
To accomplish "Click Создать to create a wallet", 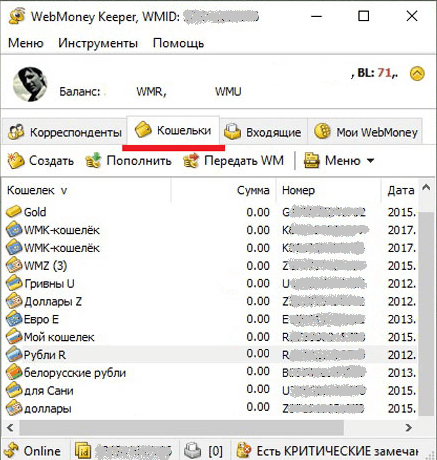I will pos(41,161).
